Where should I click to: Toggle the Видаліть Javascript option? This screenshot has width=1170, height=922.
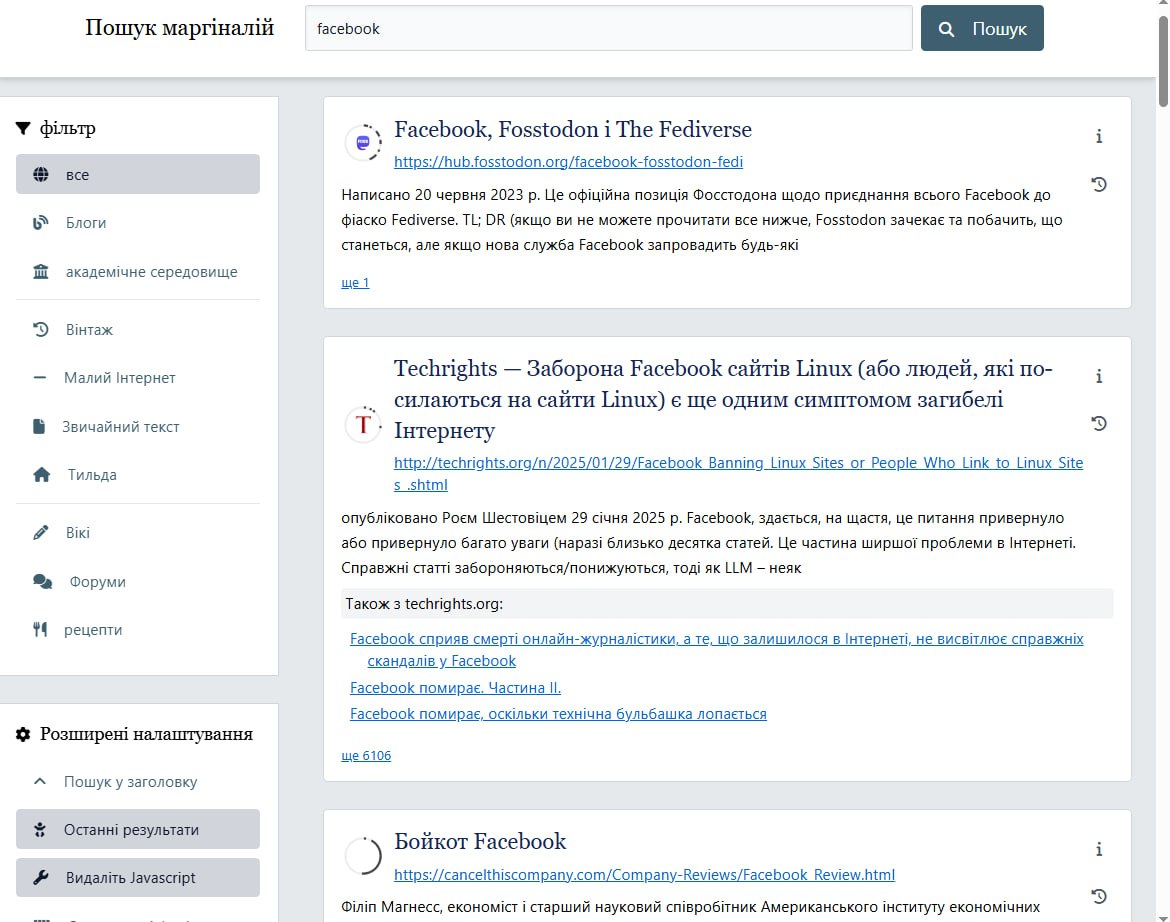(x=137, y=877)
